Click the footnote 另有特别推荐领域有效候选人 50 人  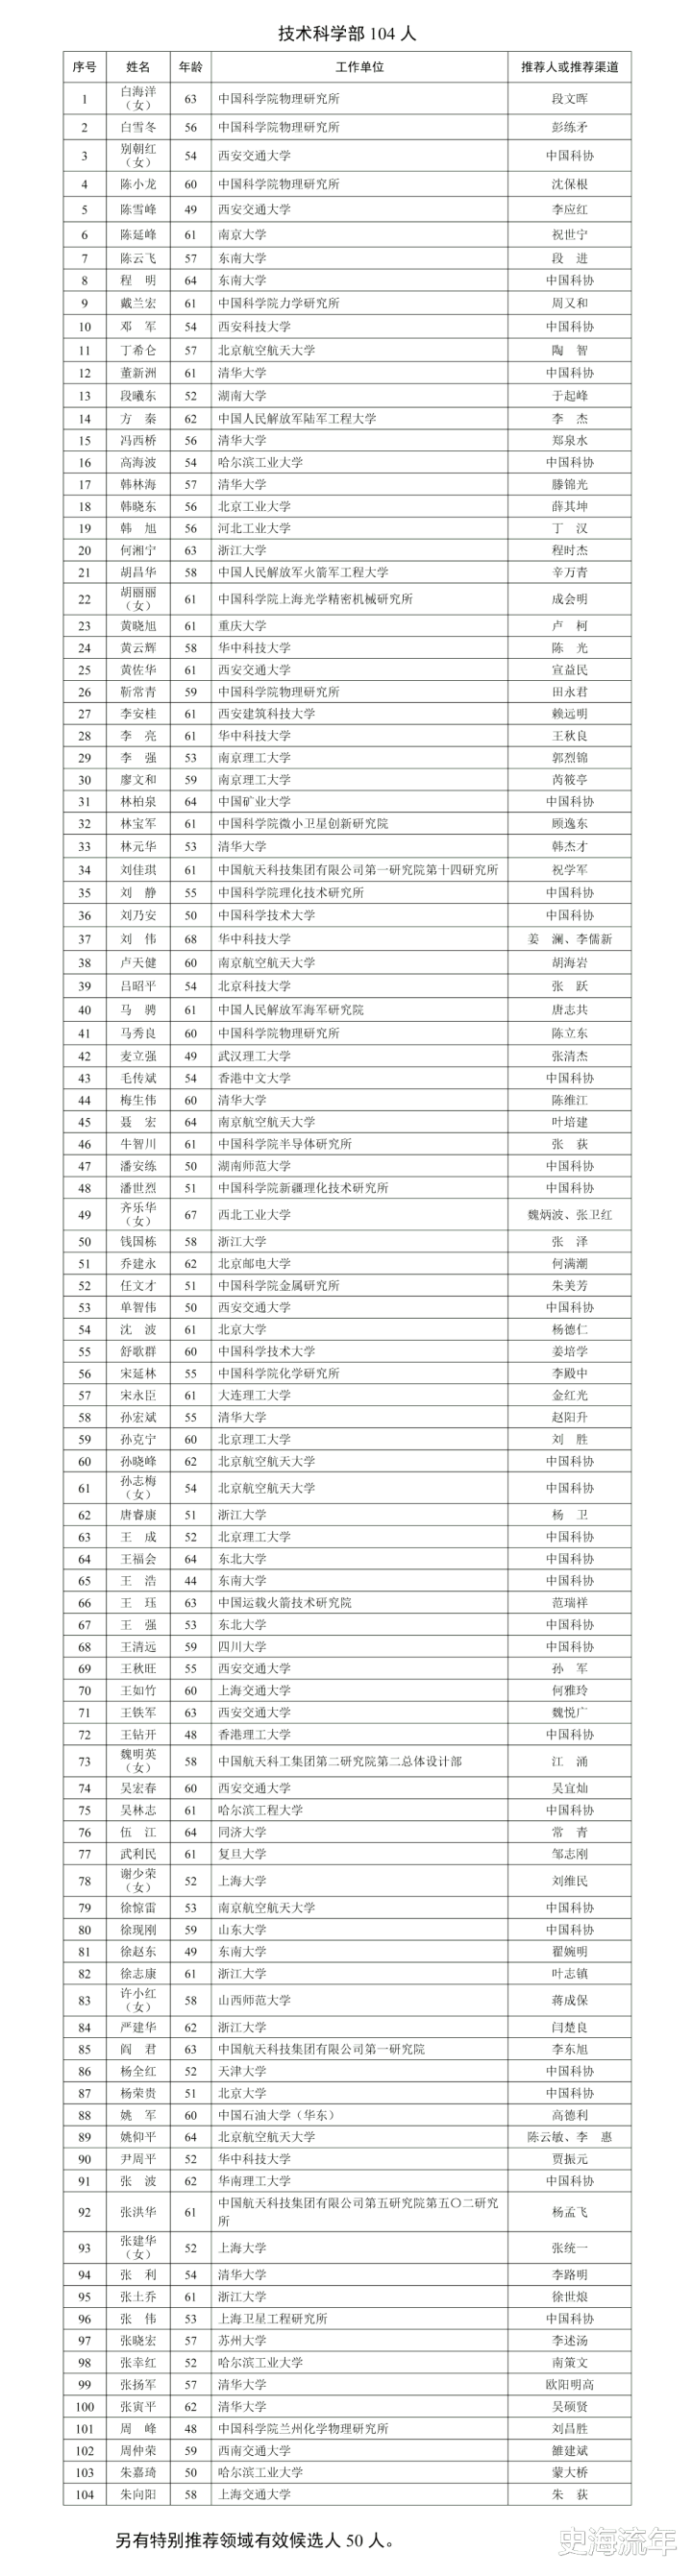[x=254, y=2540]
